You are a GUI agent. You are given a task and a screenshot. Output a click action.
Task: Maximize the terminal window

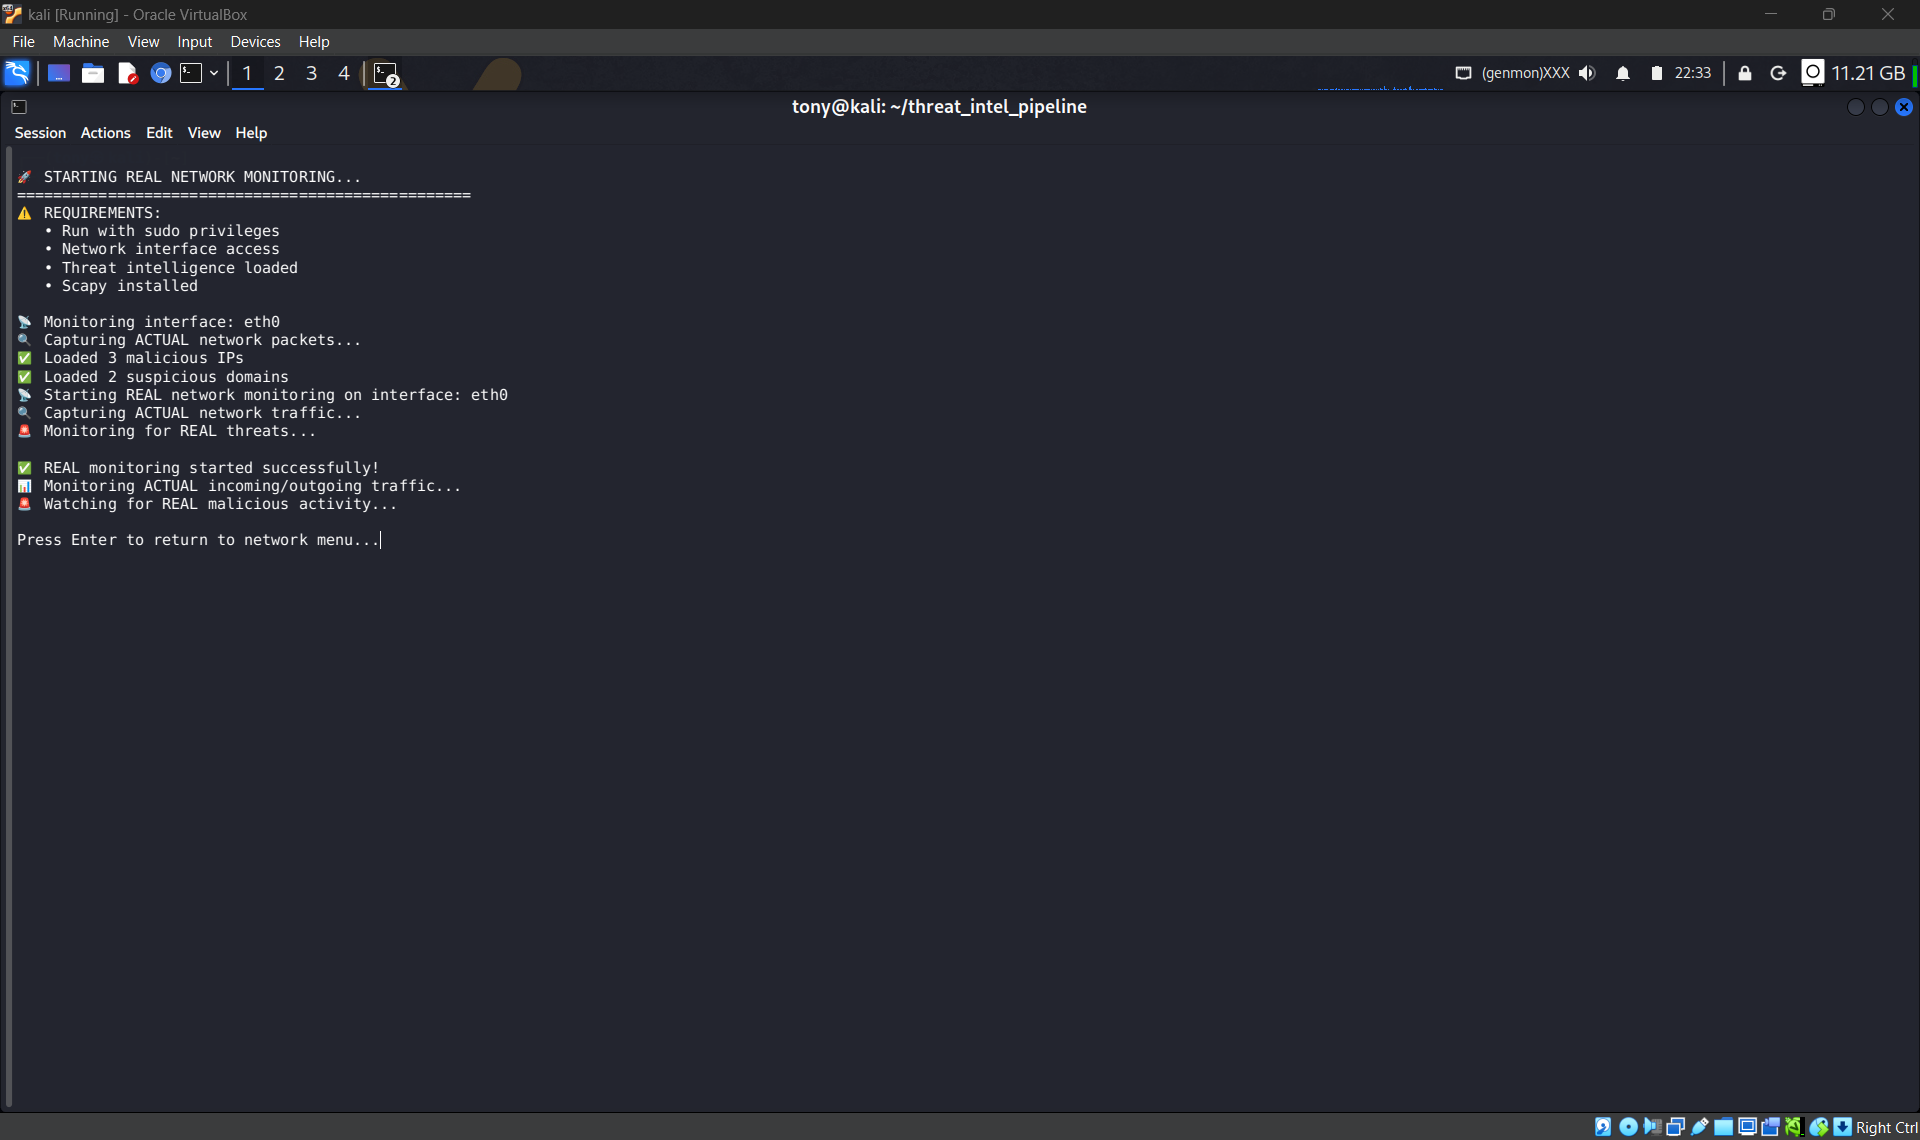[1880, 107]
